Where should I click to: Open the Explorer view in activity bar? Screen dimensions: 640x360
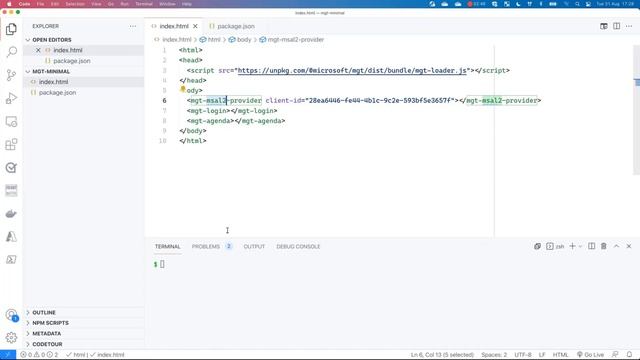tap(11, 29)
